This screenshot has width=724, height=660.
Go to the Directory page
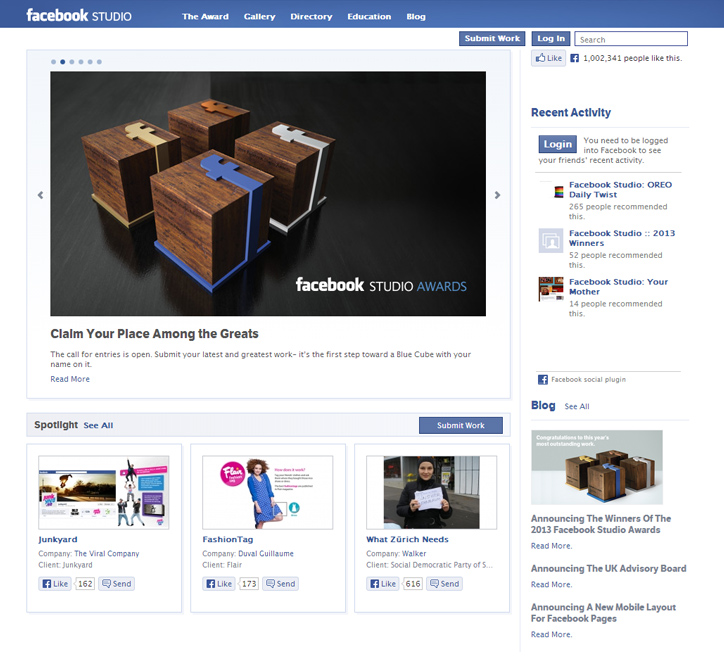(311, 17)
